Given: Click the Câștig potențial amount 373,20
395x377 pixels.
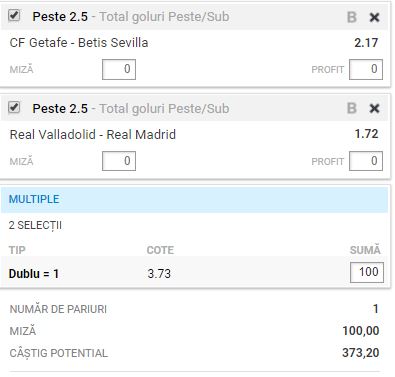Looking at the screenshot, I should 361,353.
